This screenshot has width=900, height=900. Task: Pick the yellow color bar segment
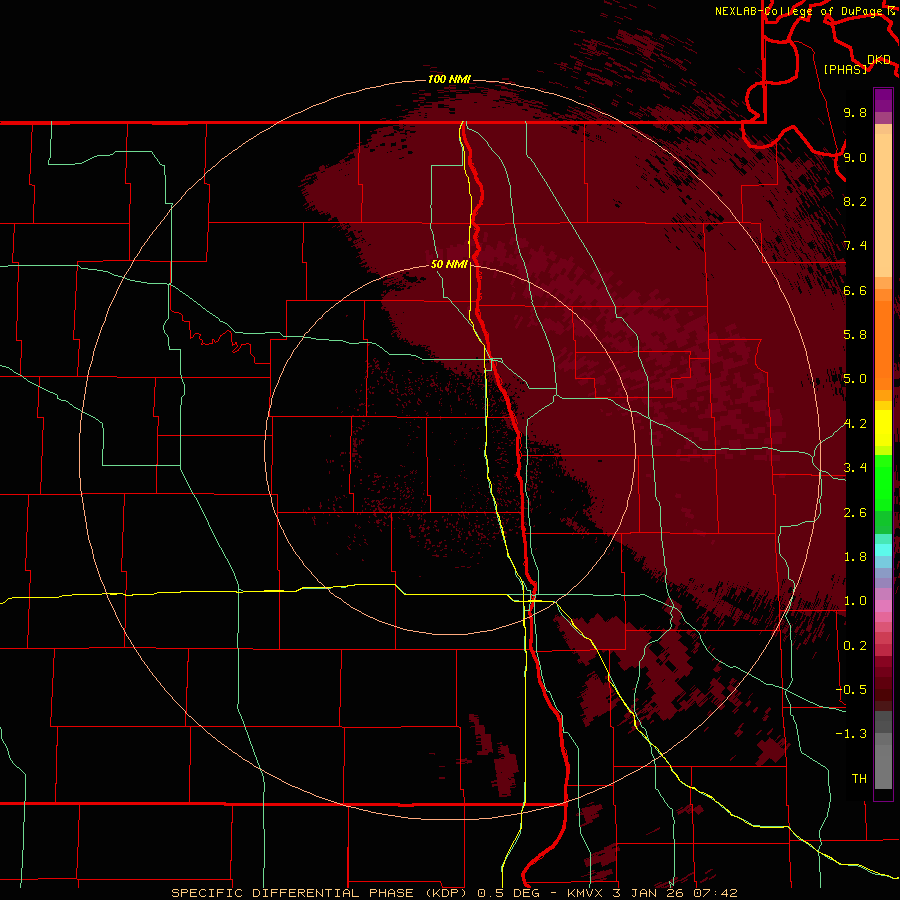[883, 428]
